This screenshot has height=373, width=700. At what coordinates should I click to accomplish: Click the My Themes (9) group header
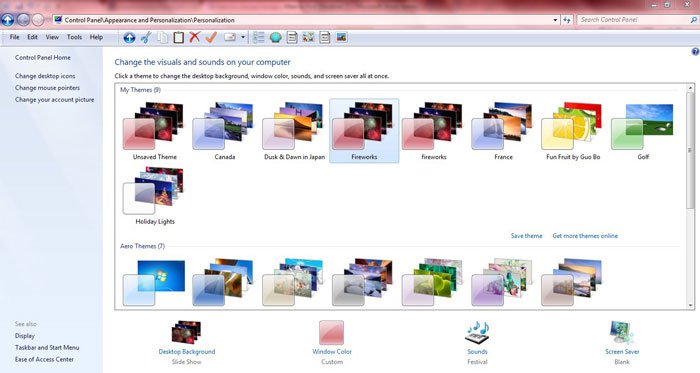click(x=140, y=90)
